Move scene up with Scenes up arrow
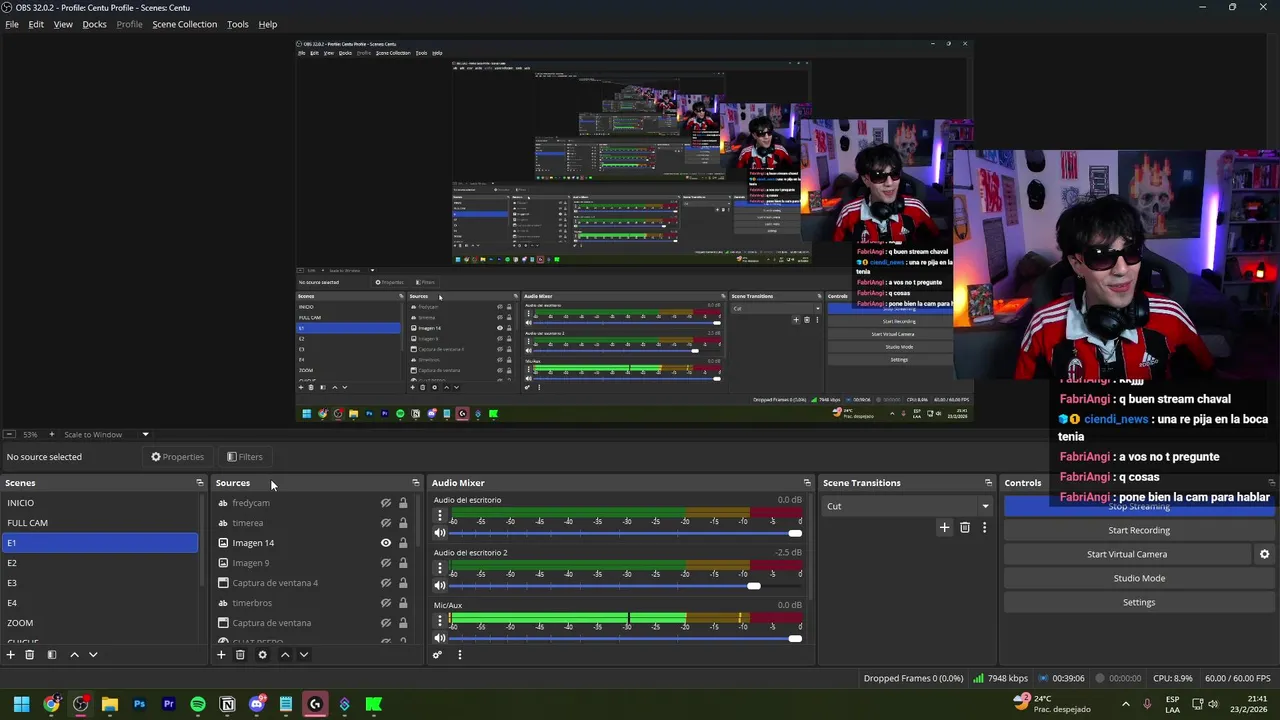Screen dimensions: 1280x720 74,655
